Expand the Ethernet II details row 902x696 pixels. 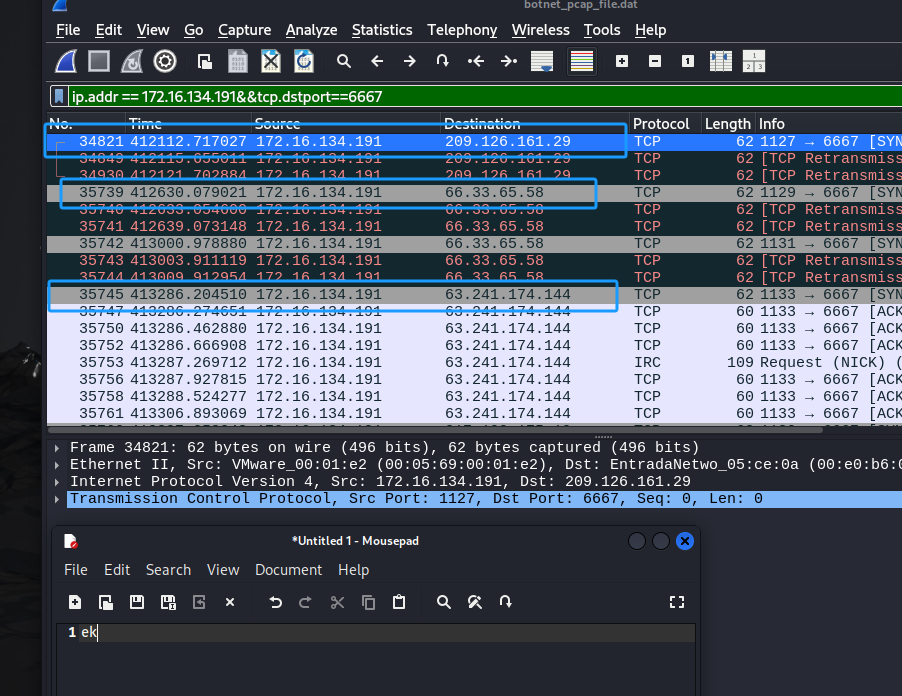57,465
